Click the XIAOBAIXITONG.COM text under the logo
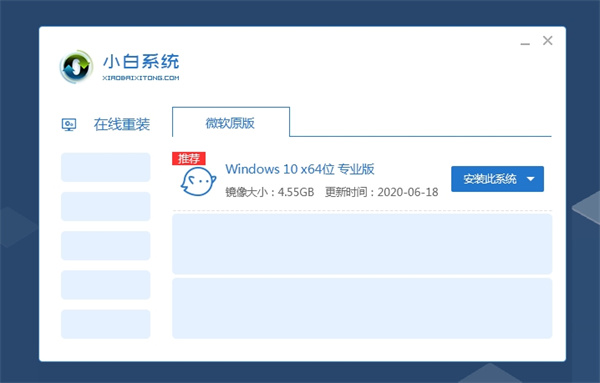The width and height of the screenshot is (600, 383). 141,78
